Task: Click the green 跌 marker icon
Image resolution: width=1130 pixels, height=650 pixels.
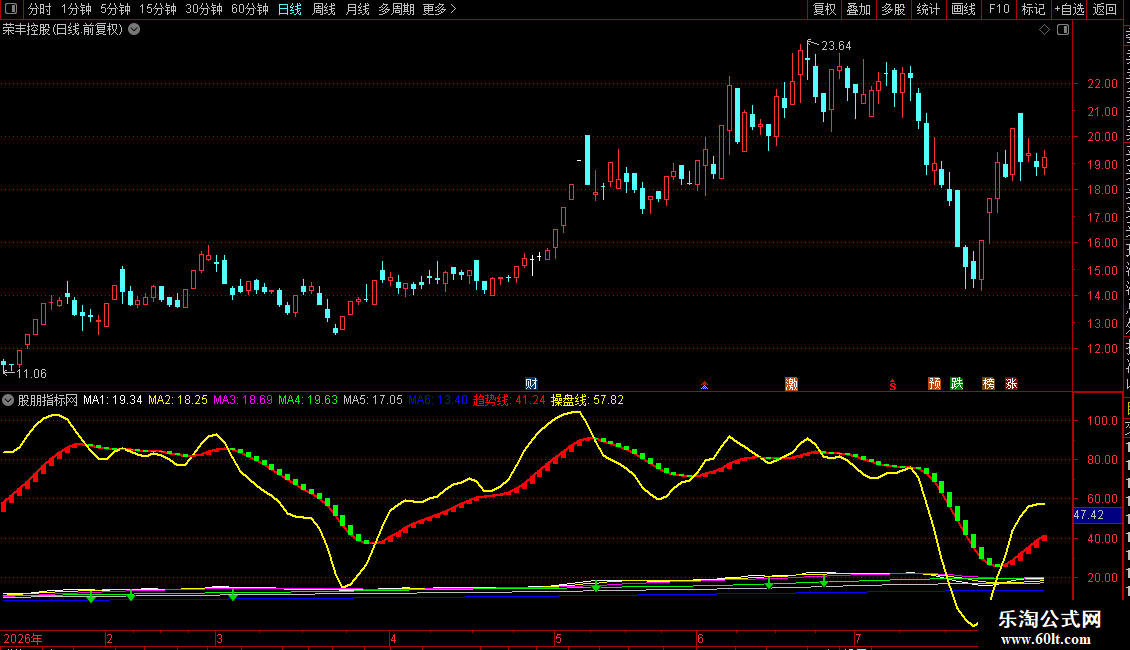Action: (x=957, y=383)
